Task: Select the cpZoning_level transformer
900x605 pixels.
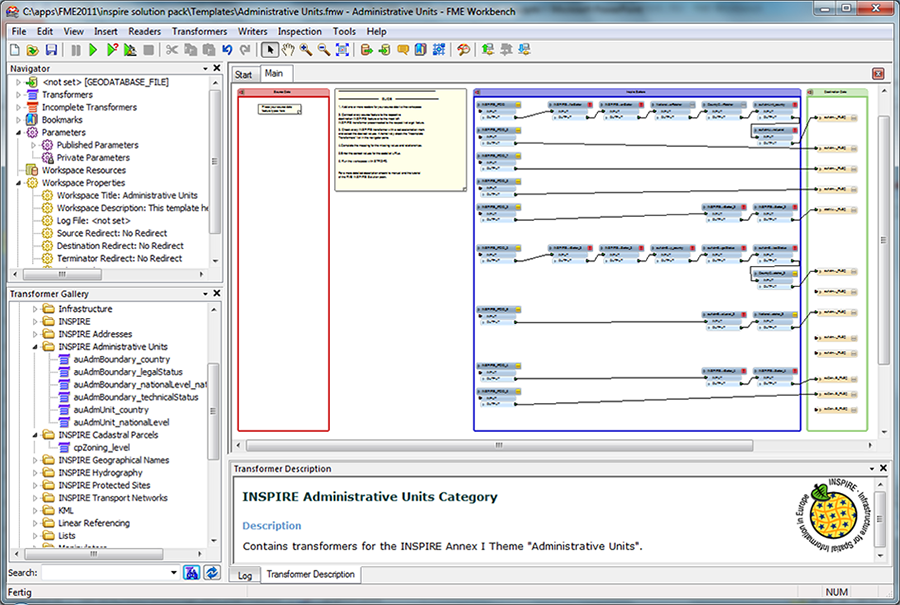Action: [x=102, y=448]
